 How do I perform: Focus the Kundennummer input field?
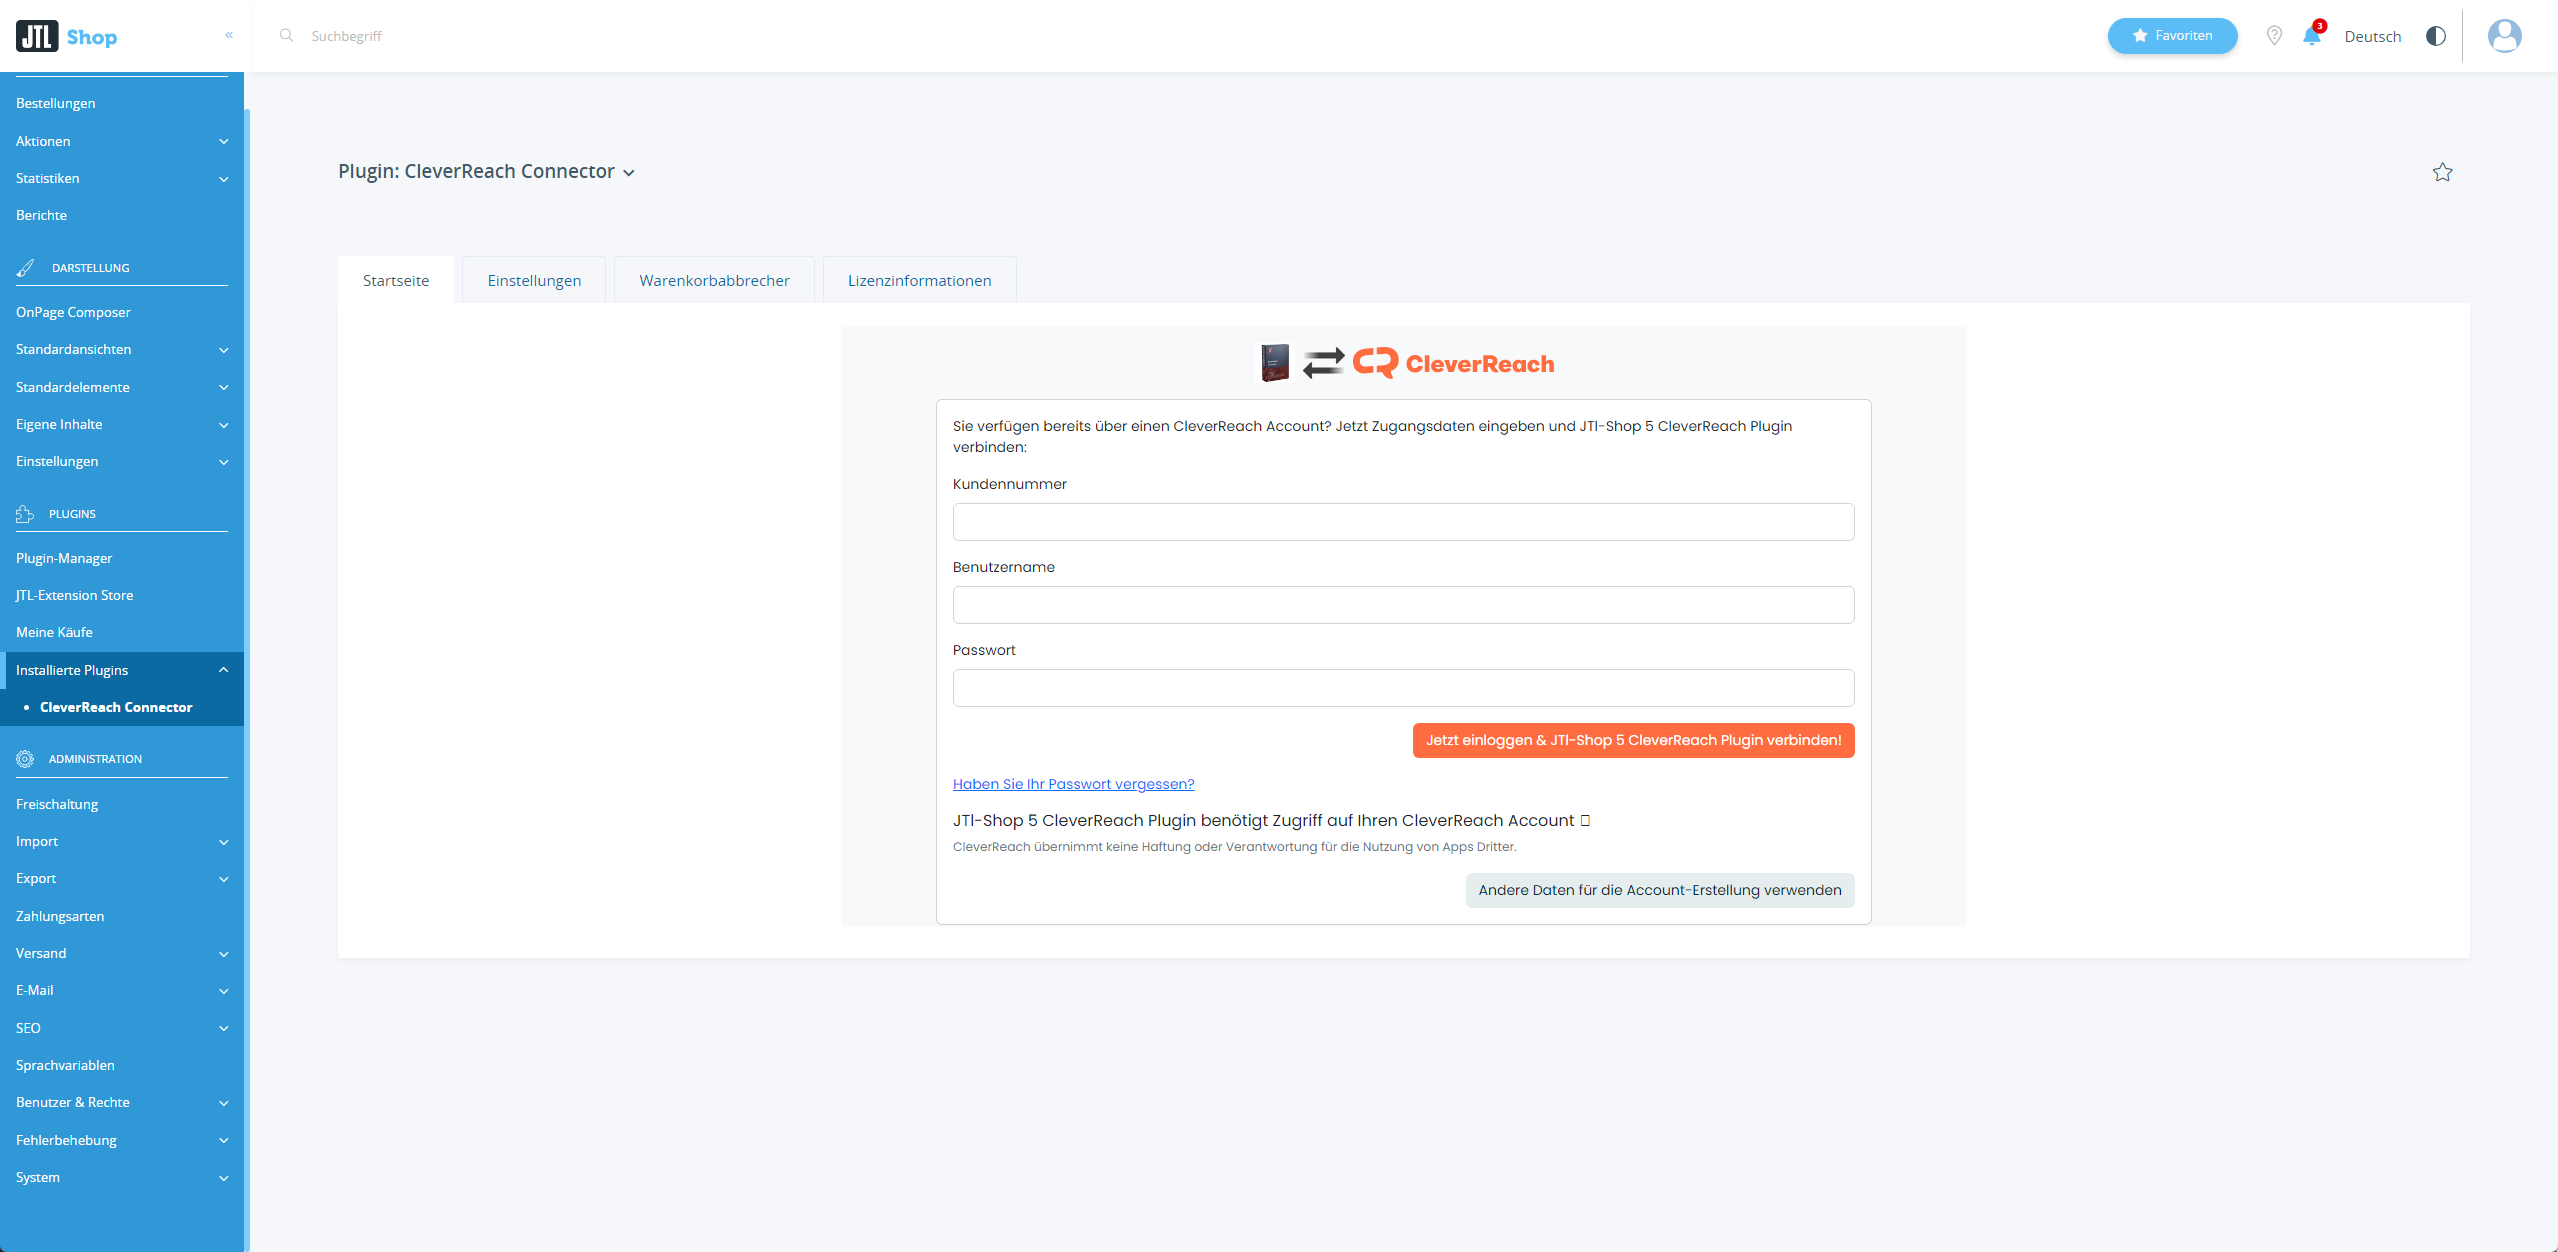1403,522
